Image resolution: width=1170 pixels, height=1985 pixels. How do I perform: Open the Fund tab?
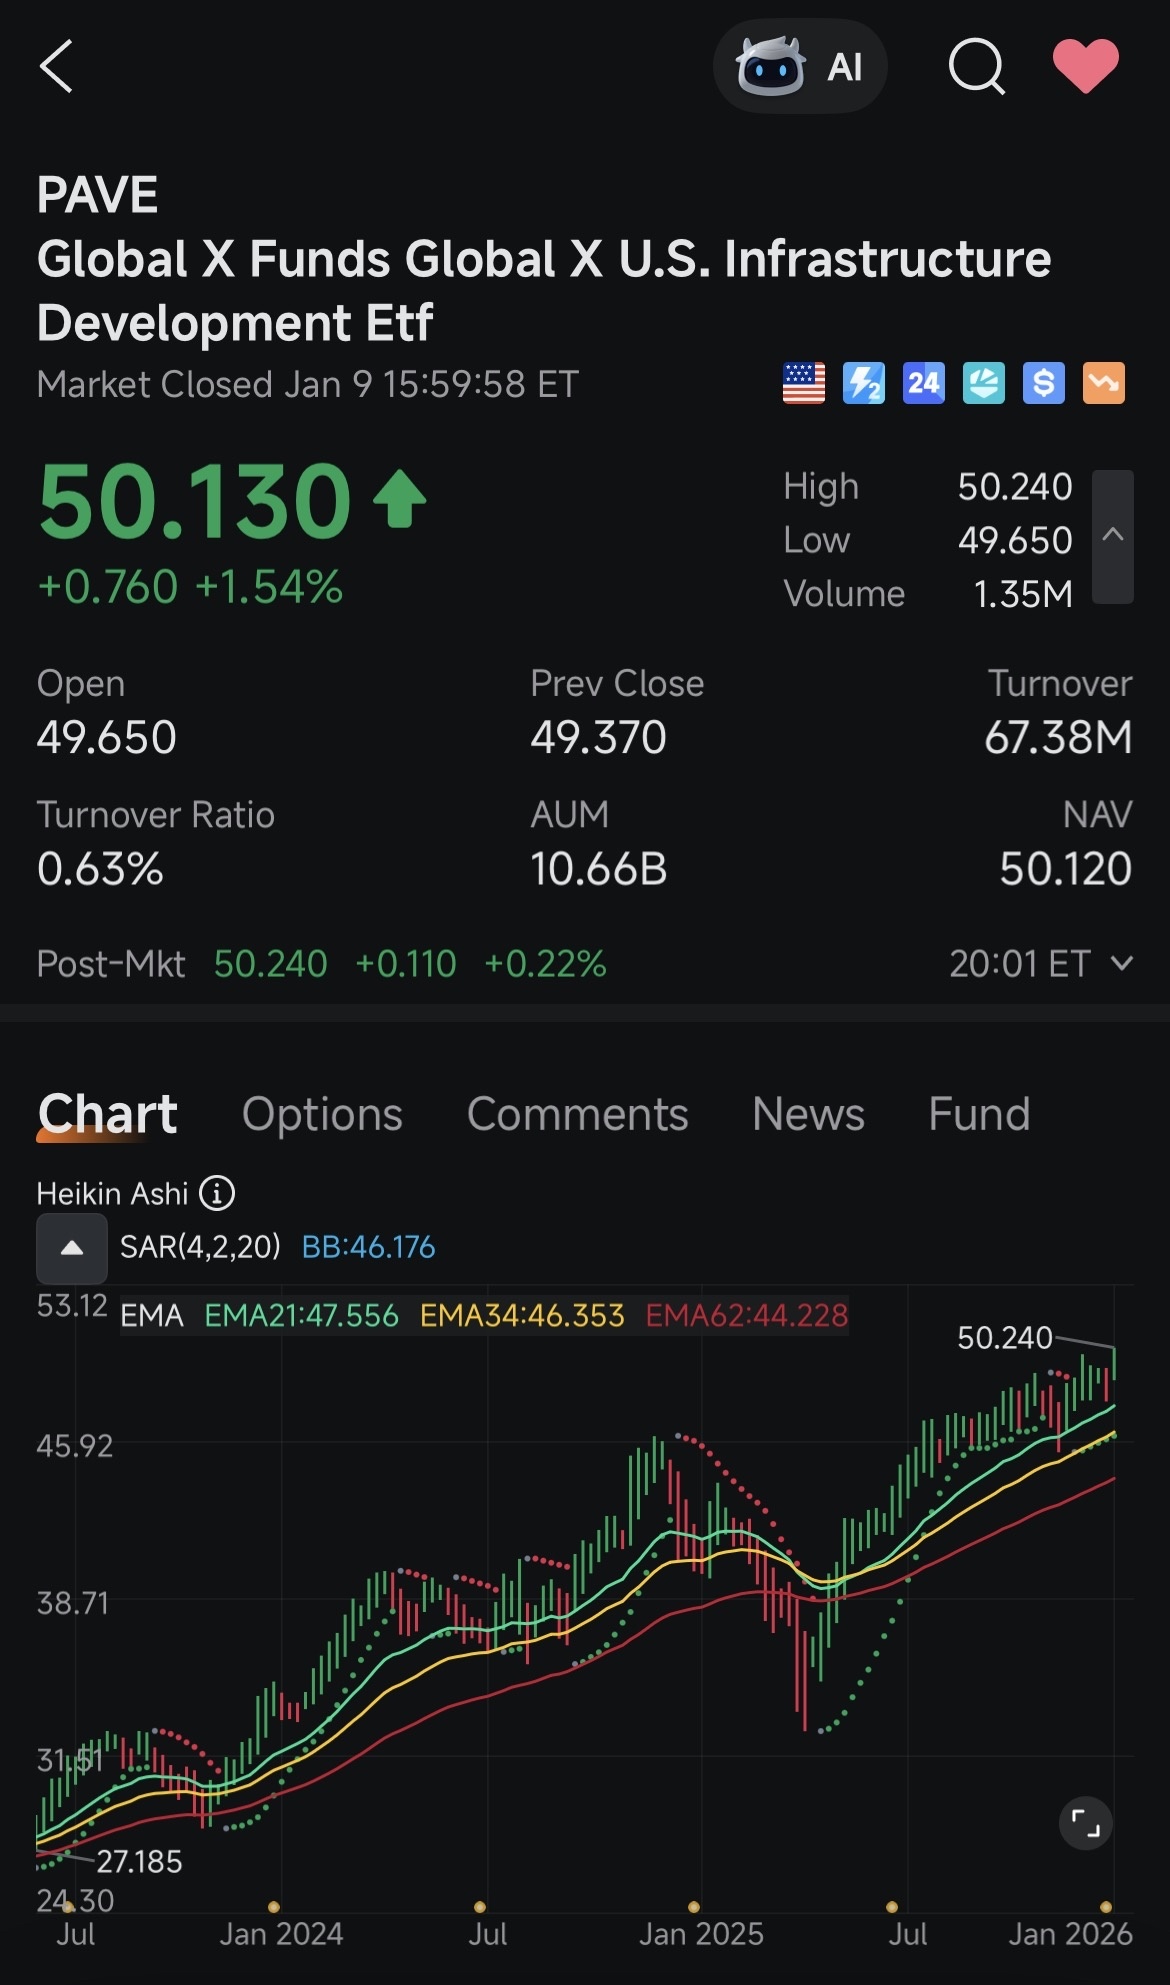979,1114
